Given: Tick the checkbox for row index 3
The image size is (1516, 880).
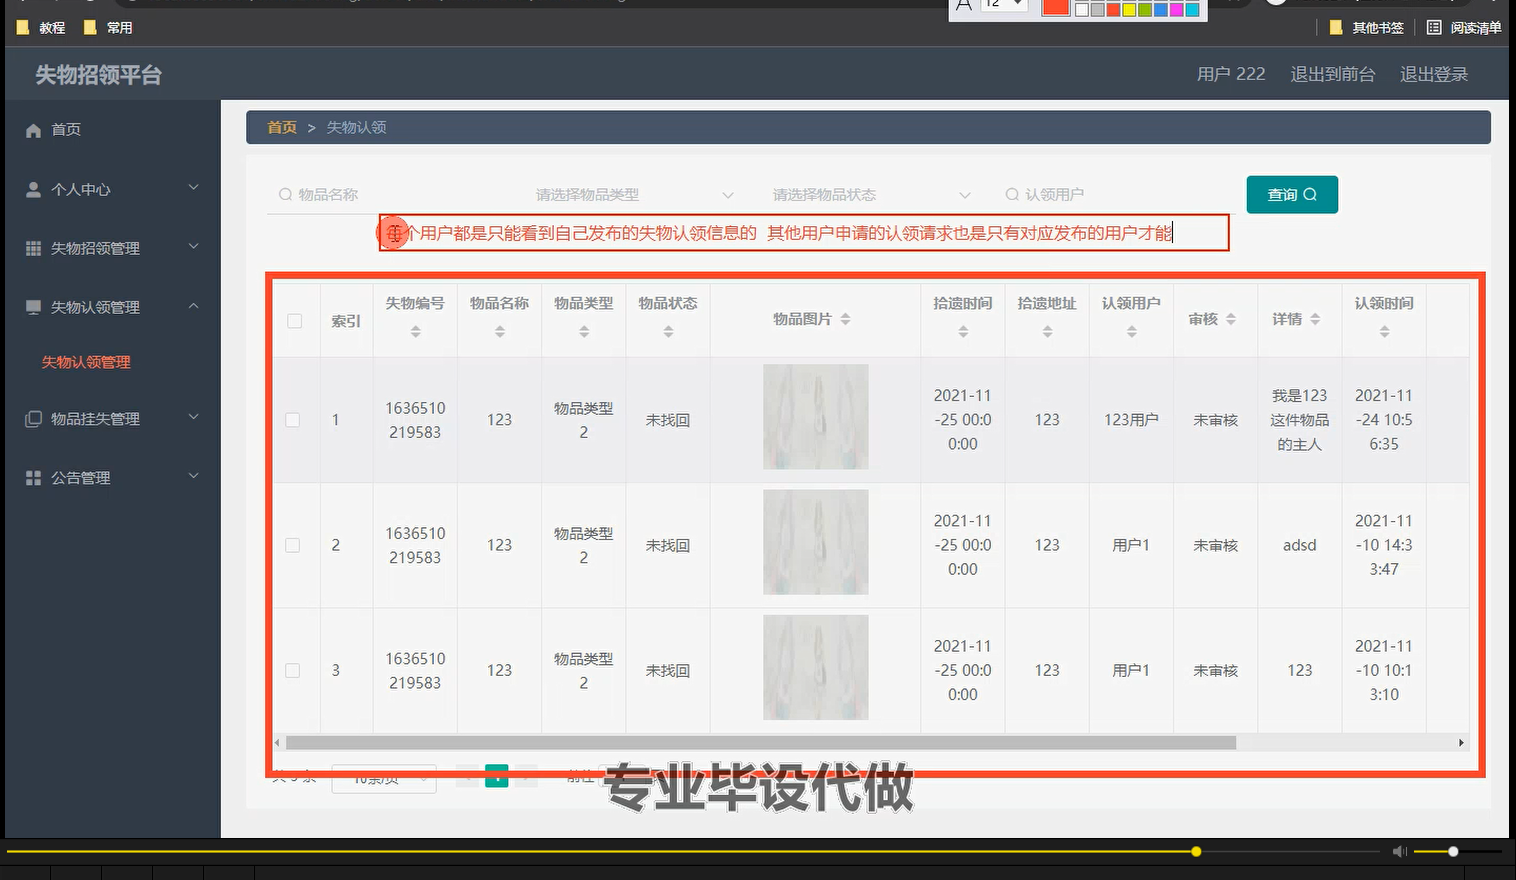Looking at the screenshot, I should [293, 671].
